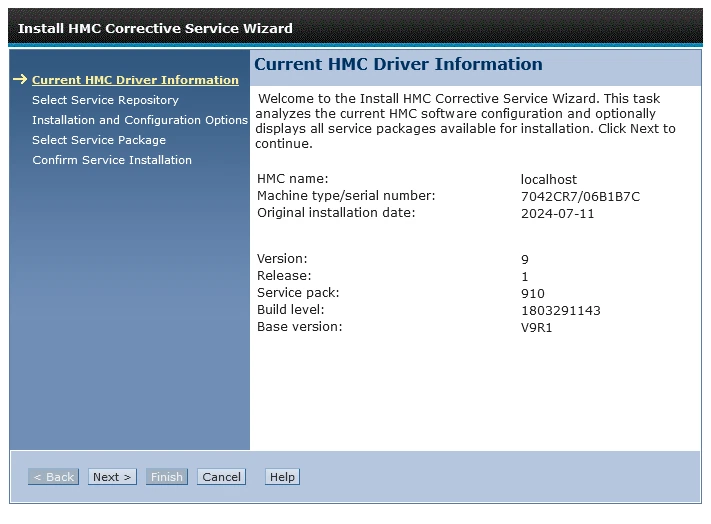Click the build level value 1803291143

561,311
